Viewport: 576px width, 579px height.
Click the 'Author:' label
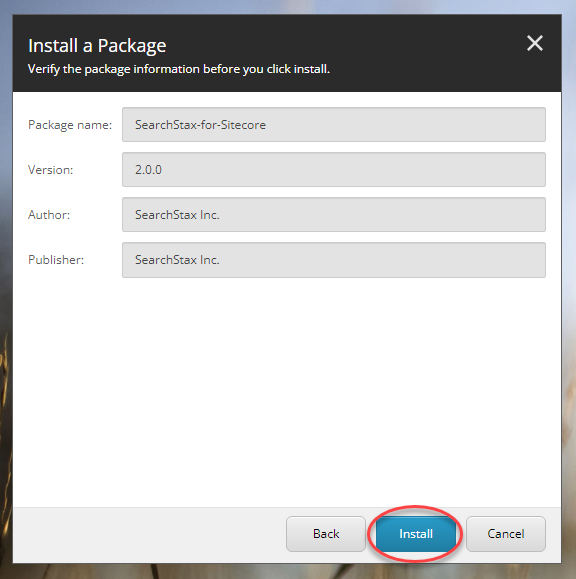click(x=49, y=215)
